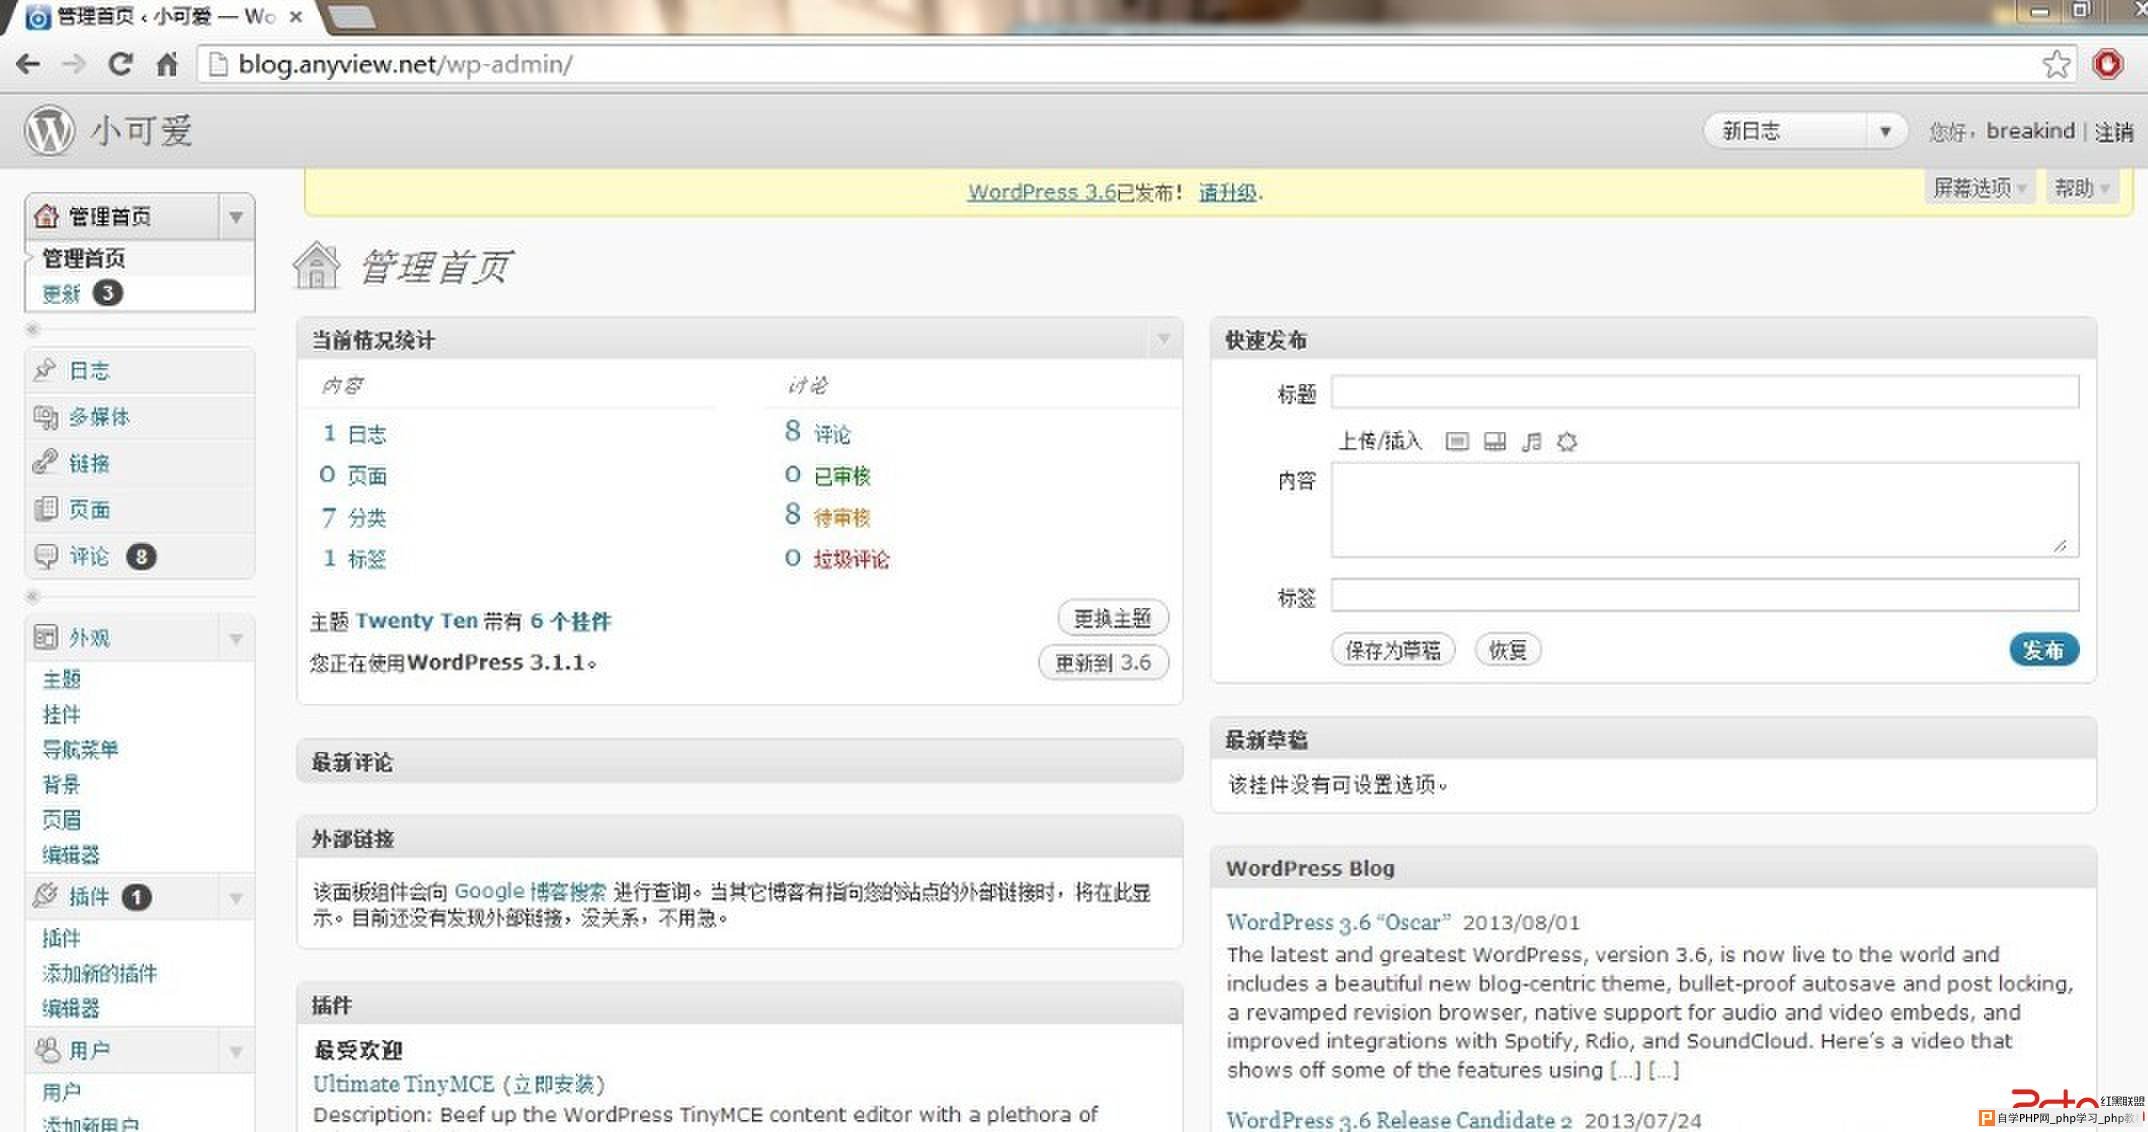Click the browser home icon
This screenshot has height=1132, width=2148.
point(167,65)
